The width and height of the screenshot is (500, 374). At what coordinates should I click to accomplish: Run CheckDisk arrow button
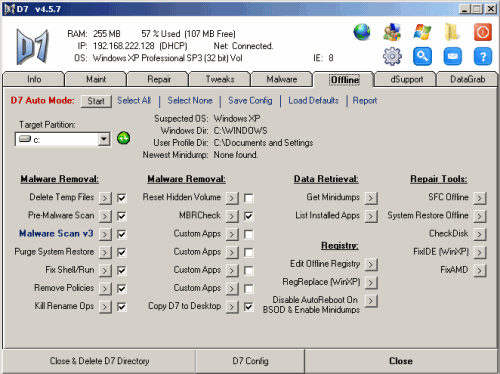[x=480, y=234]
